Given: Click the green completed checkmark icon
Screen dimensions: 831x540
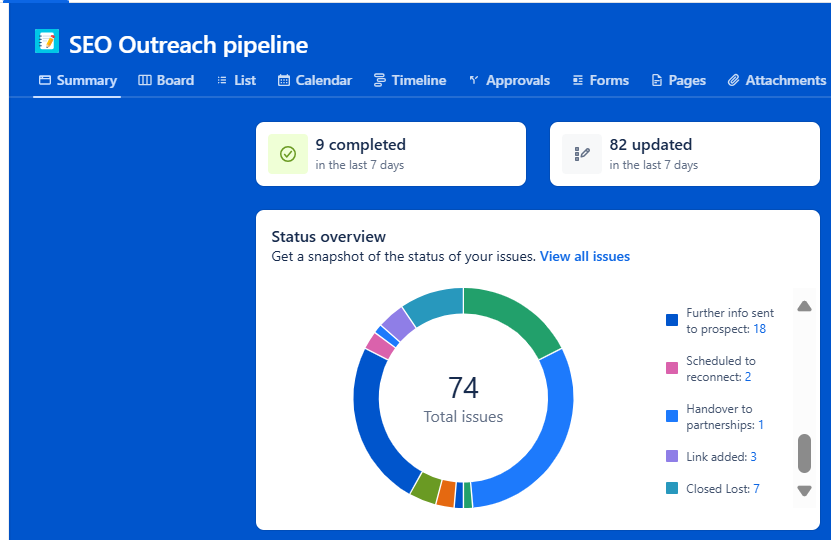Looking at the screenshot, I should (x=288, y=154).
